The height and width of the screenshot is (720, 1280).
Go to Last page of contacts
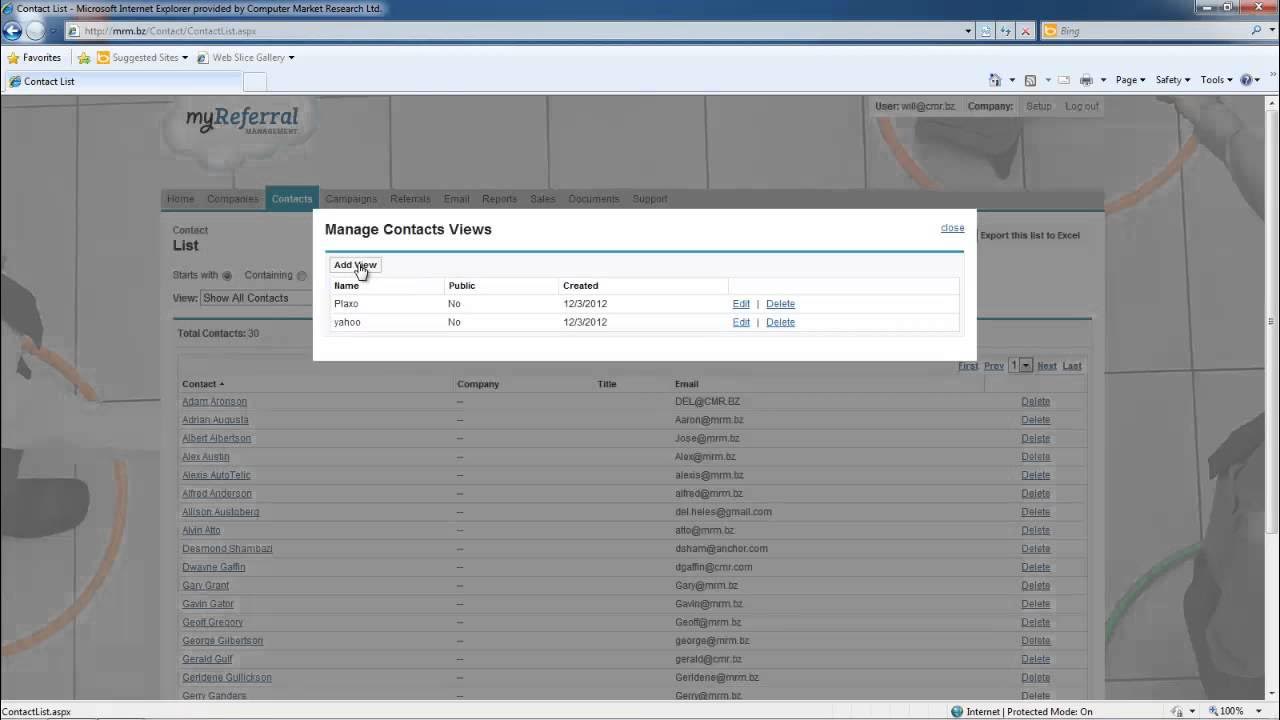[x=1072, y=366]
